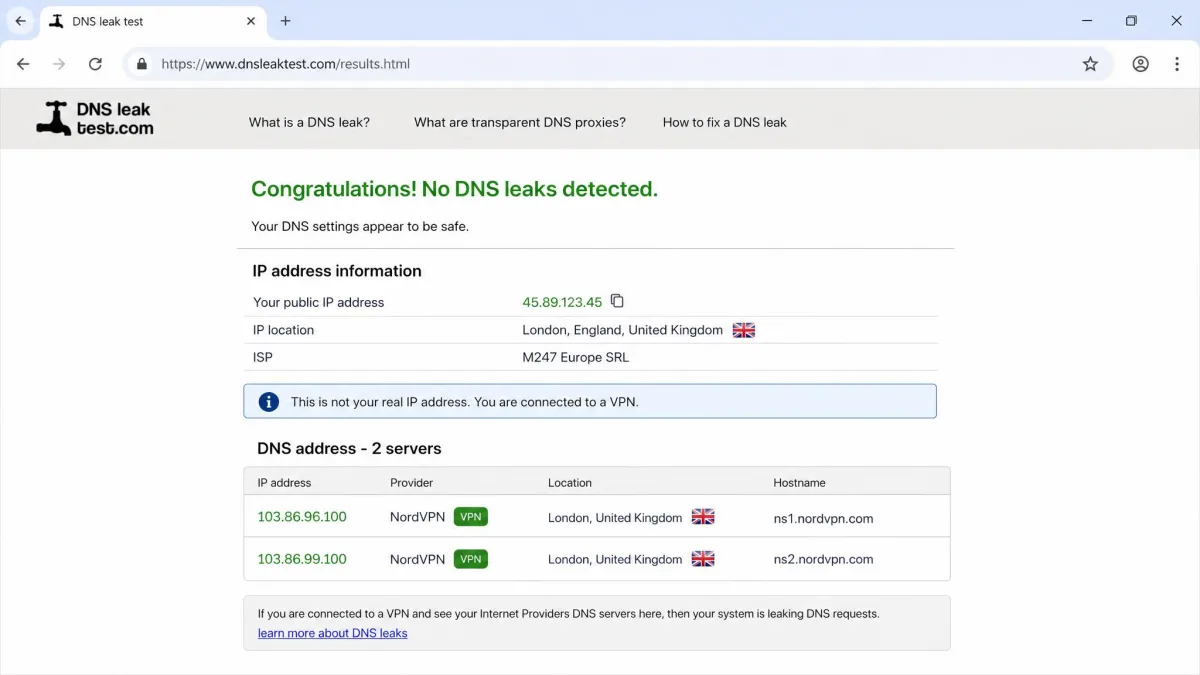
Task: Click UK flag in ns2.nordvpn.com row
Action: [x=703, y=559]
